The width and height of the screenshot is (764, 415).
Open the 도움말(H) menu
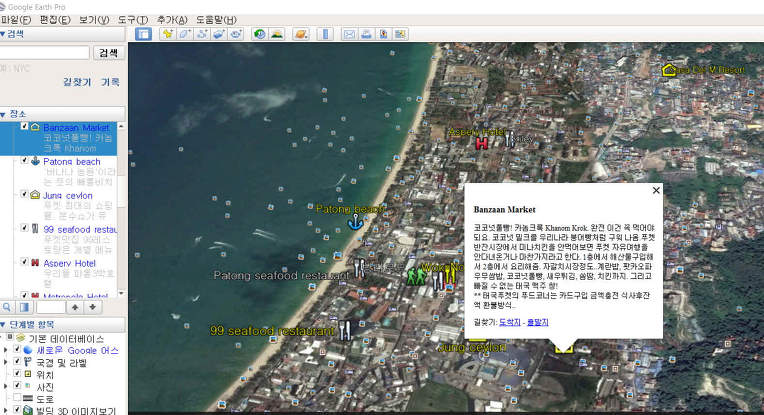[216, 20]
